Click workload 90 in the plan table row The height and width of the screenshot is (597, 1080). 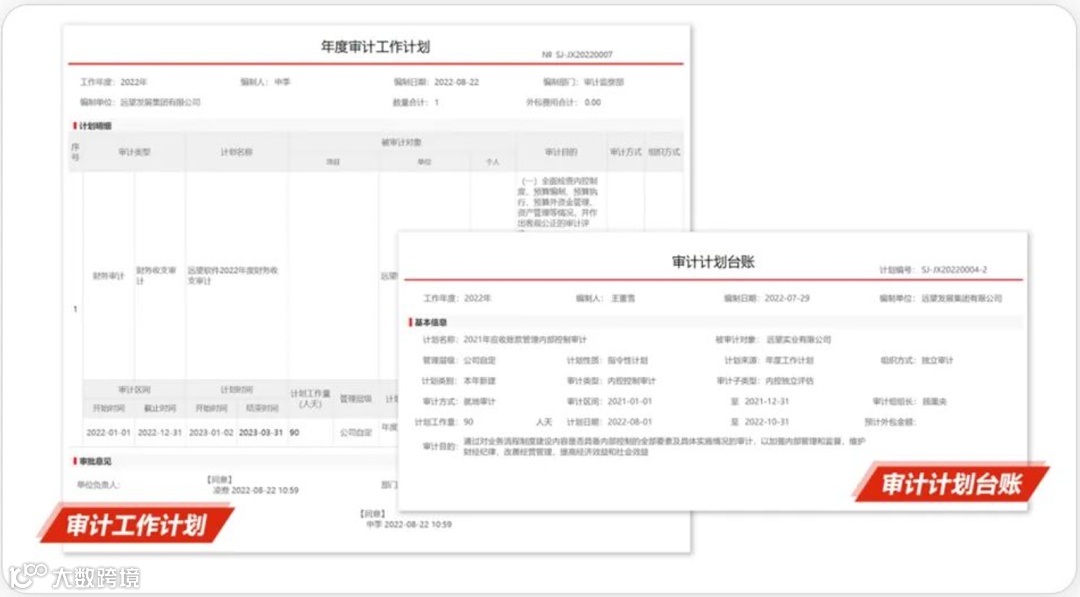[294, 433]
